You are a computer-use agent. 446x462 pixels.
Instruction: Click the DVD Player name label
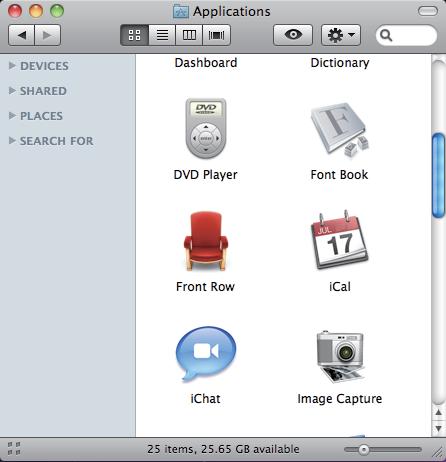205,175
